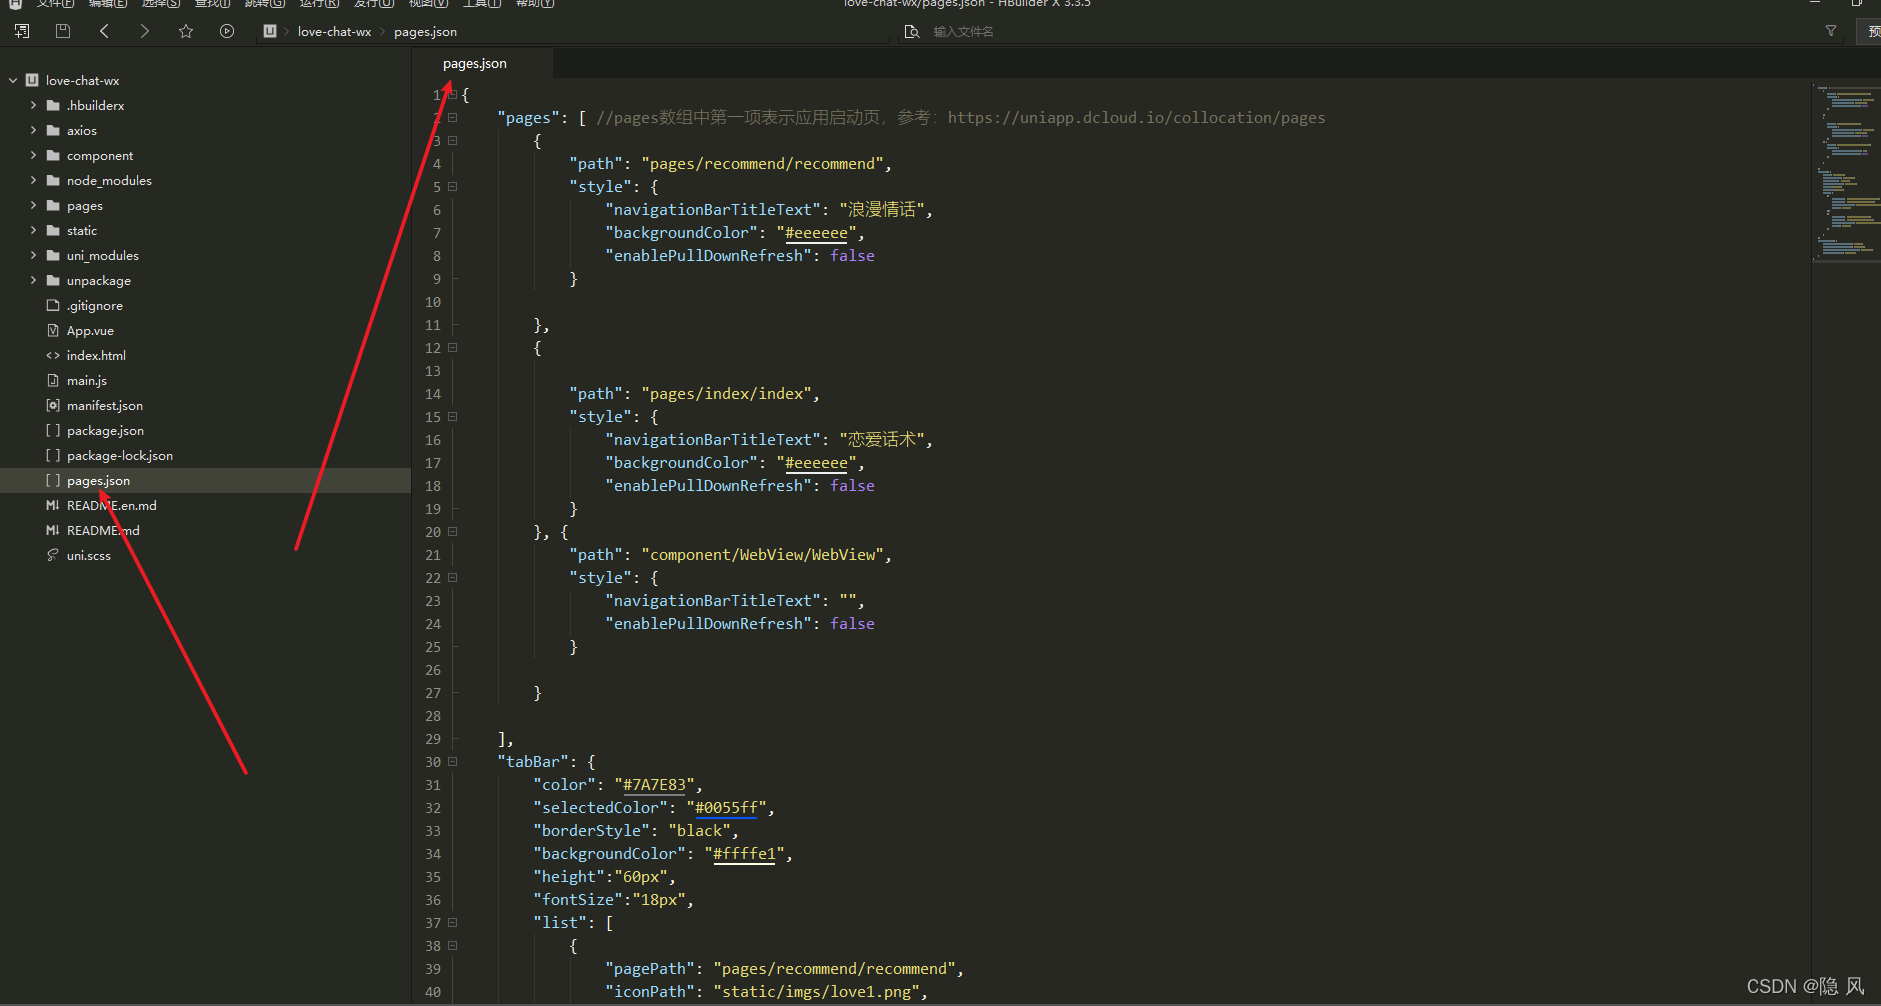Click the node_modules folder icon
This screenshot has height=1006, width=1881.
click(x=53, y=180)
